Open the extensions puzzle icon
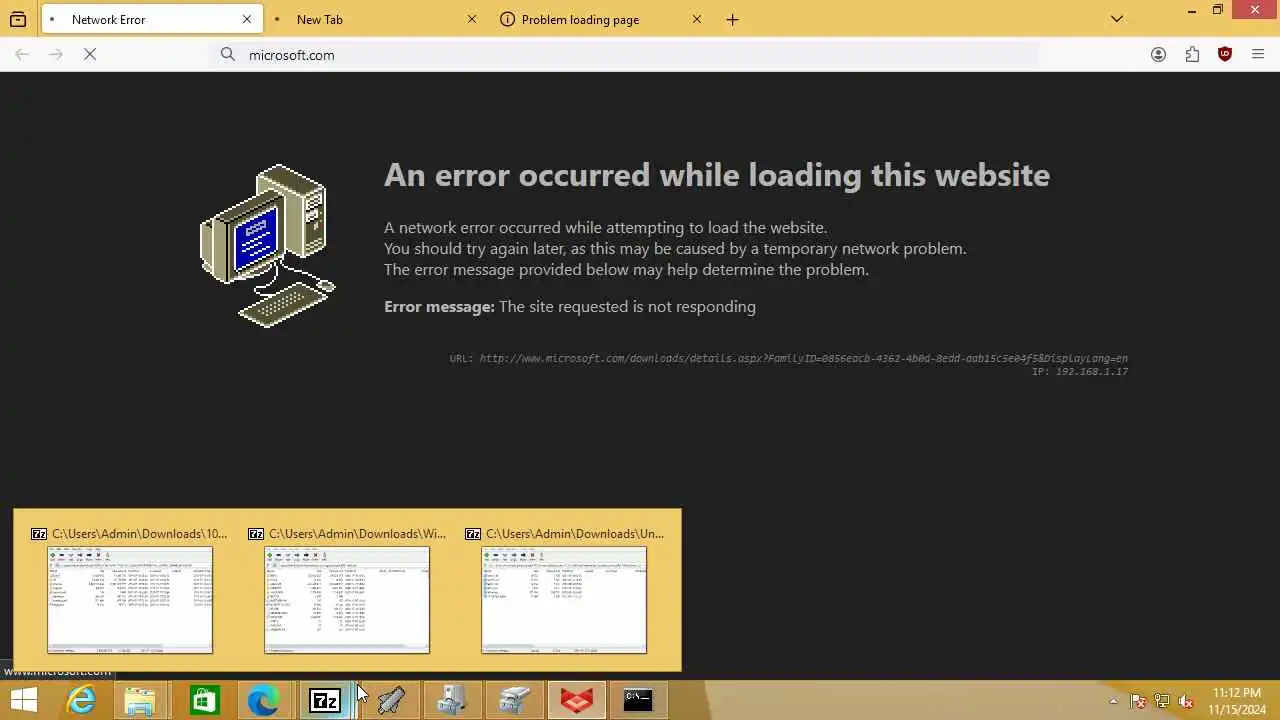1280x720 pixels. click(x=1192, y=55)
